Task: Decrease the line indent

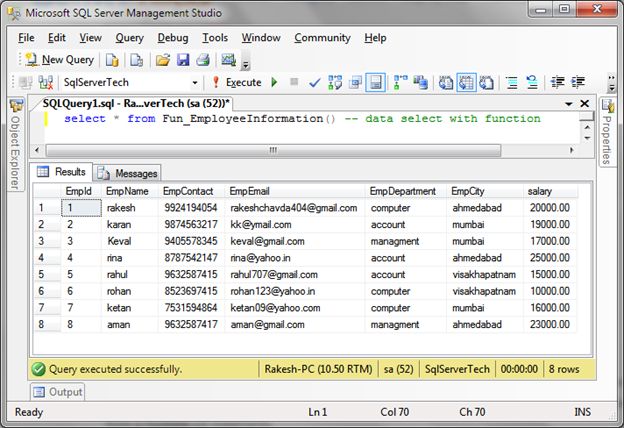Action: (x=557, y=82)
